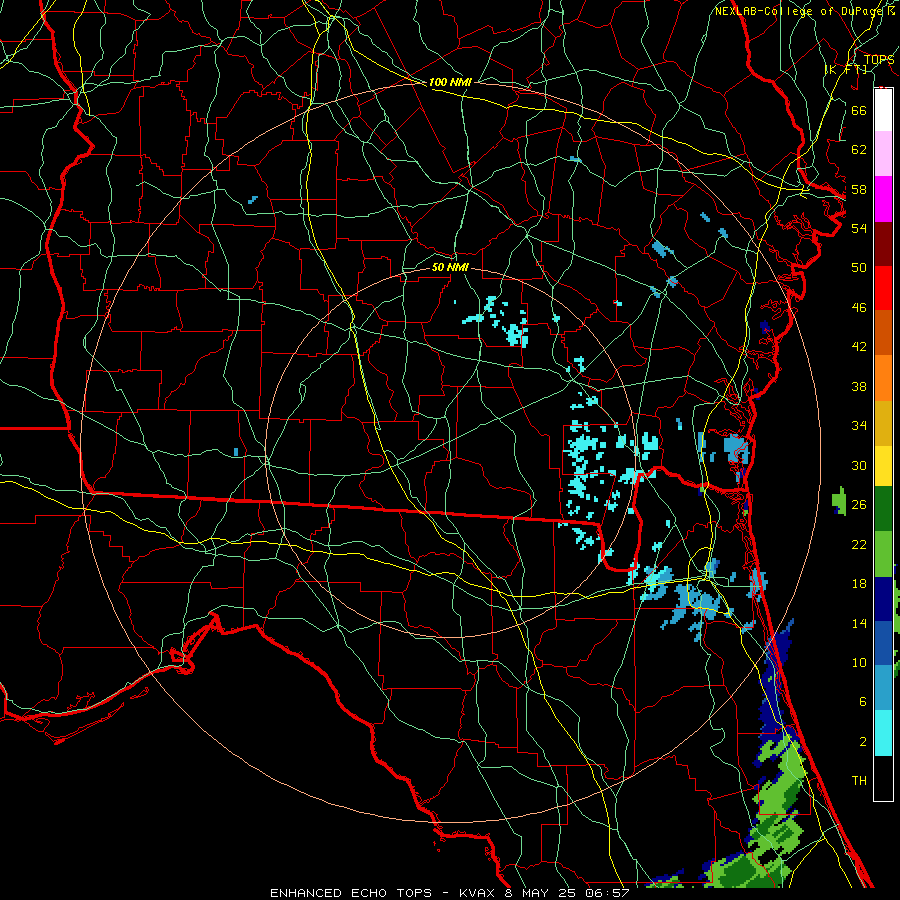Click the '42' legend value

click(859, 347)
